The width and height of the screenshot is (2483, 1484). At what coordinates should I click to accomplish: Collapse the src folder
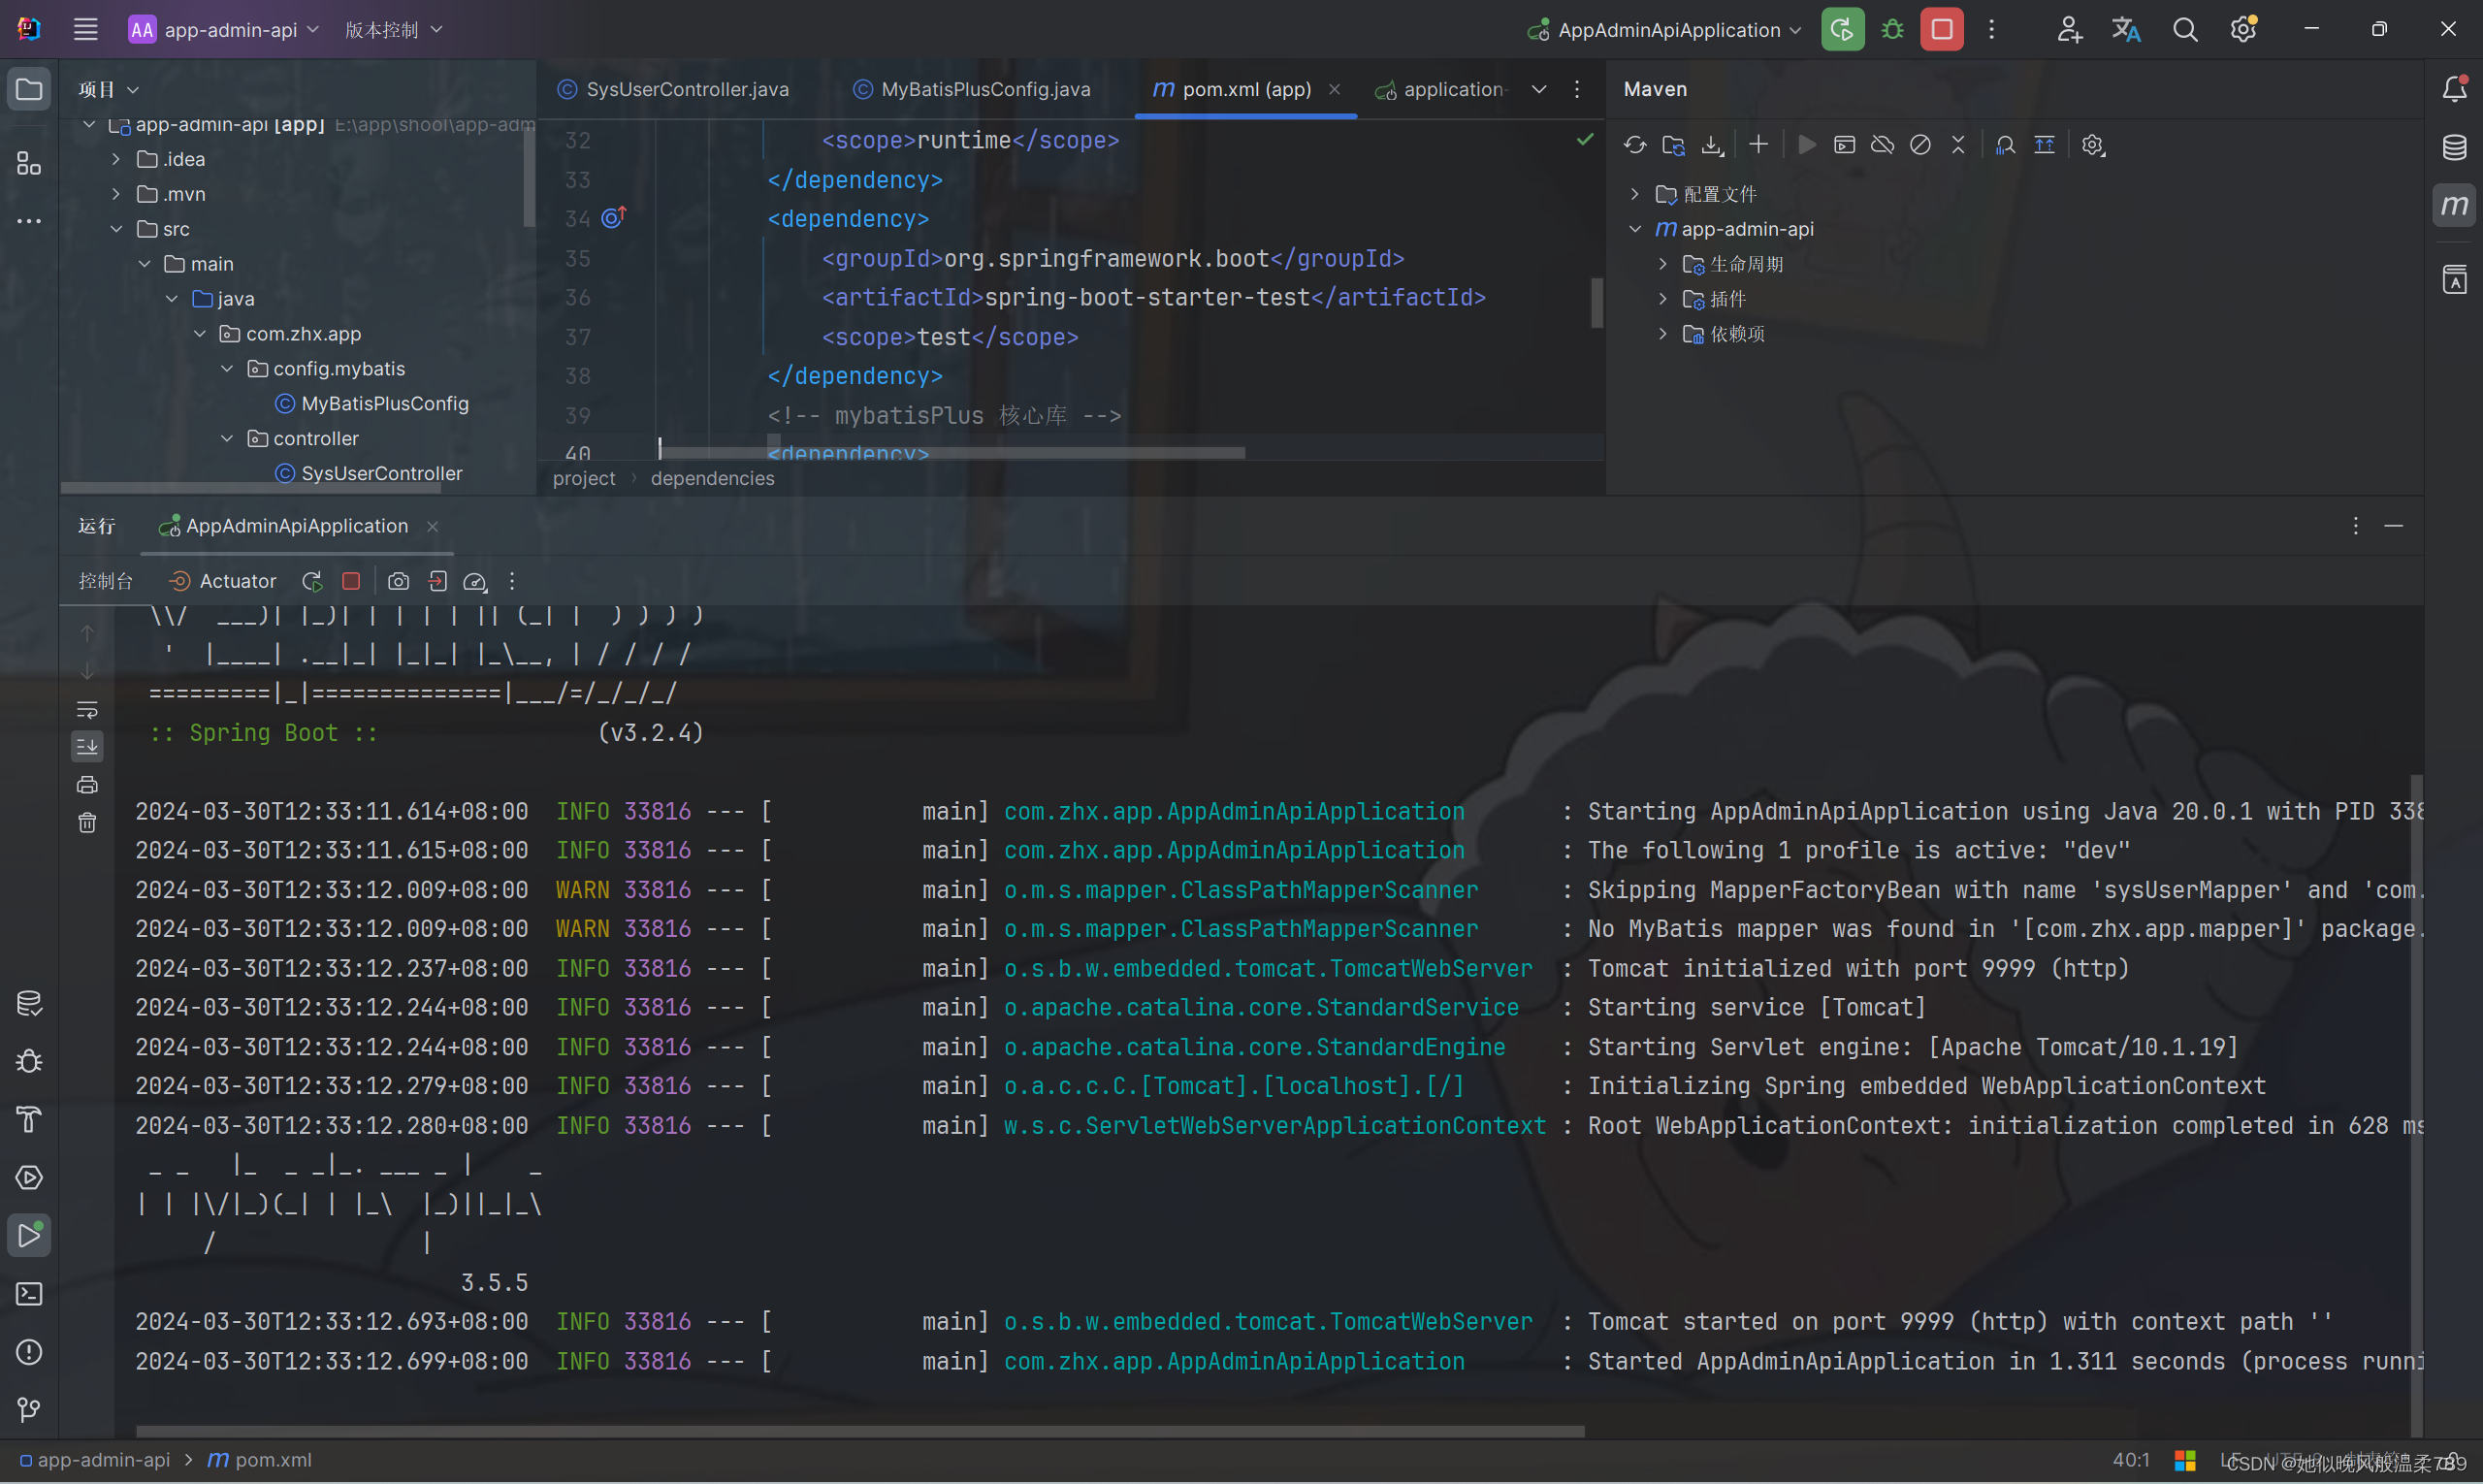116,229
